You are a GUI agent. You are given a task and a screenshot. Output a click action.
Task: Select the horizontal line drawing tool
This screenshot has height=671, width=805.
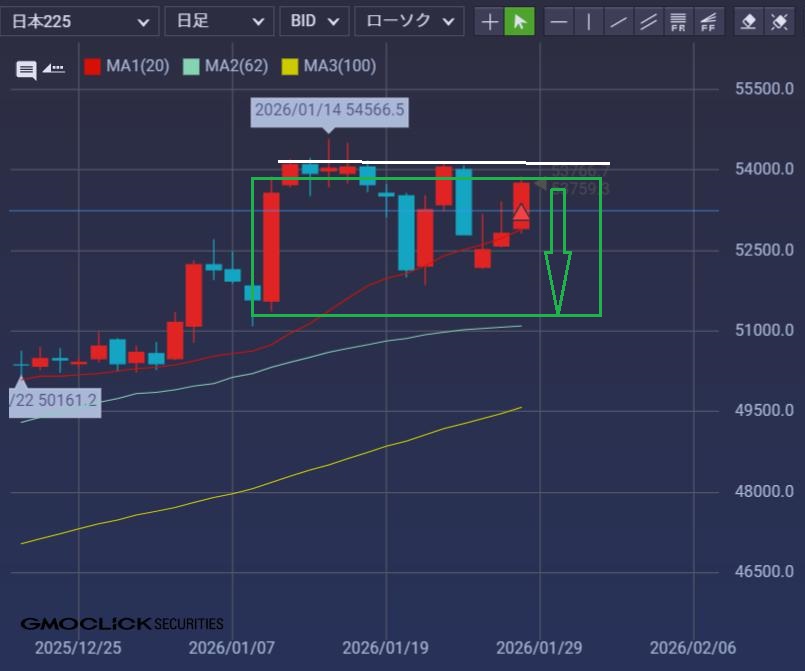click(x=560, y=21)
